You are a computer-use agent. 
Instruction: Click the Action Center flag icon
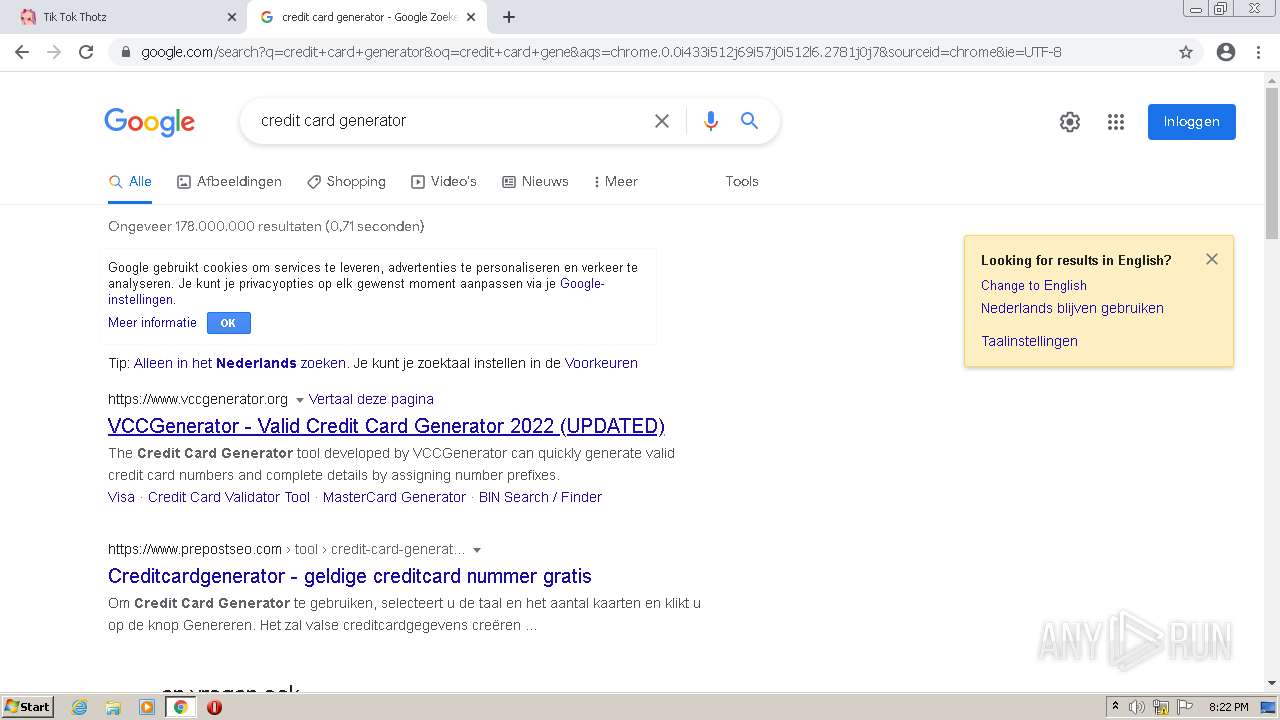tap(1185, 707)
